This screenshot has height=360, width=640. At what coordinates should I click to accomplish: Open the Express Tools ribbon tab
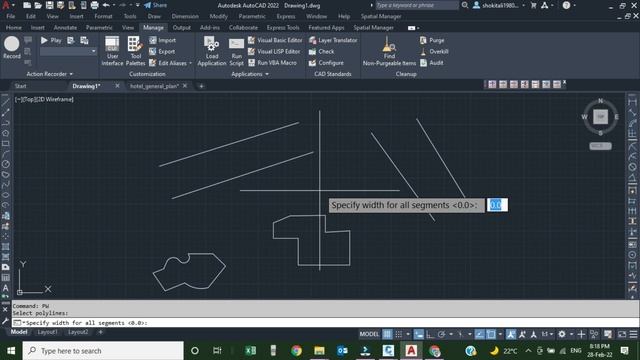point(283,27)
